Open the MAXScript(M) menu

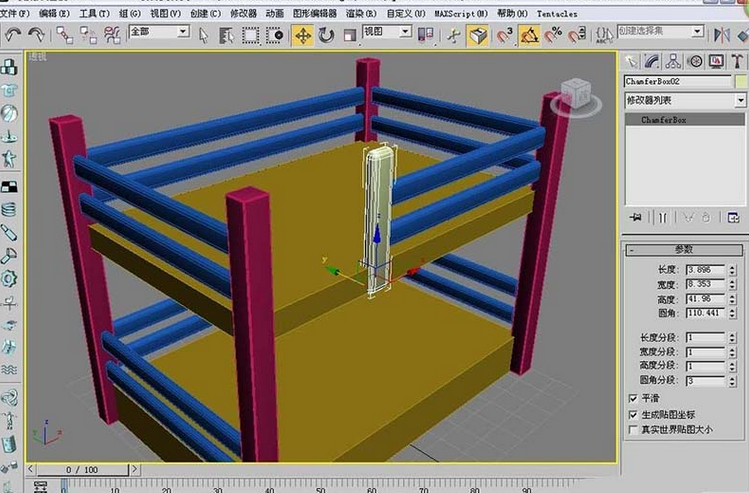[x=461, y=13]
